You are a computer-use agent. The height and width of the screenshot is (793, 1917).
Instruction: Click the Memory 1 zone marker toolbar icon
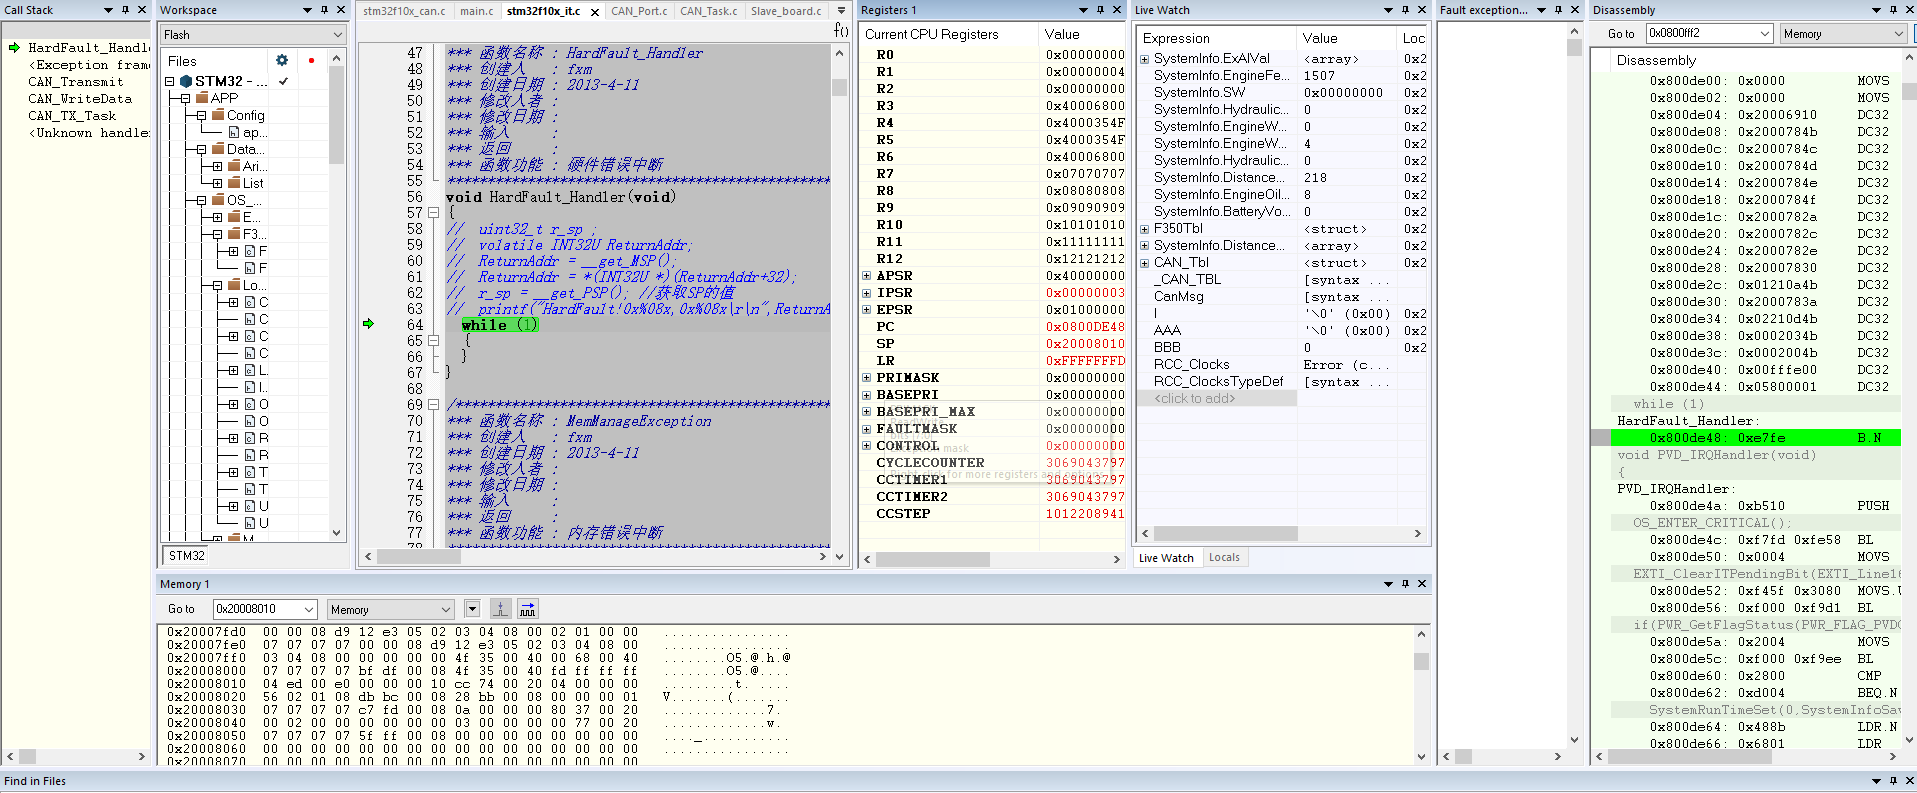[x=501, y=608]
